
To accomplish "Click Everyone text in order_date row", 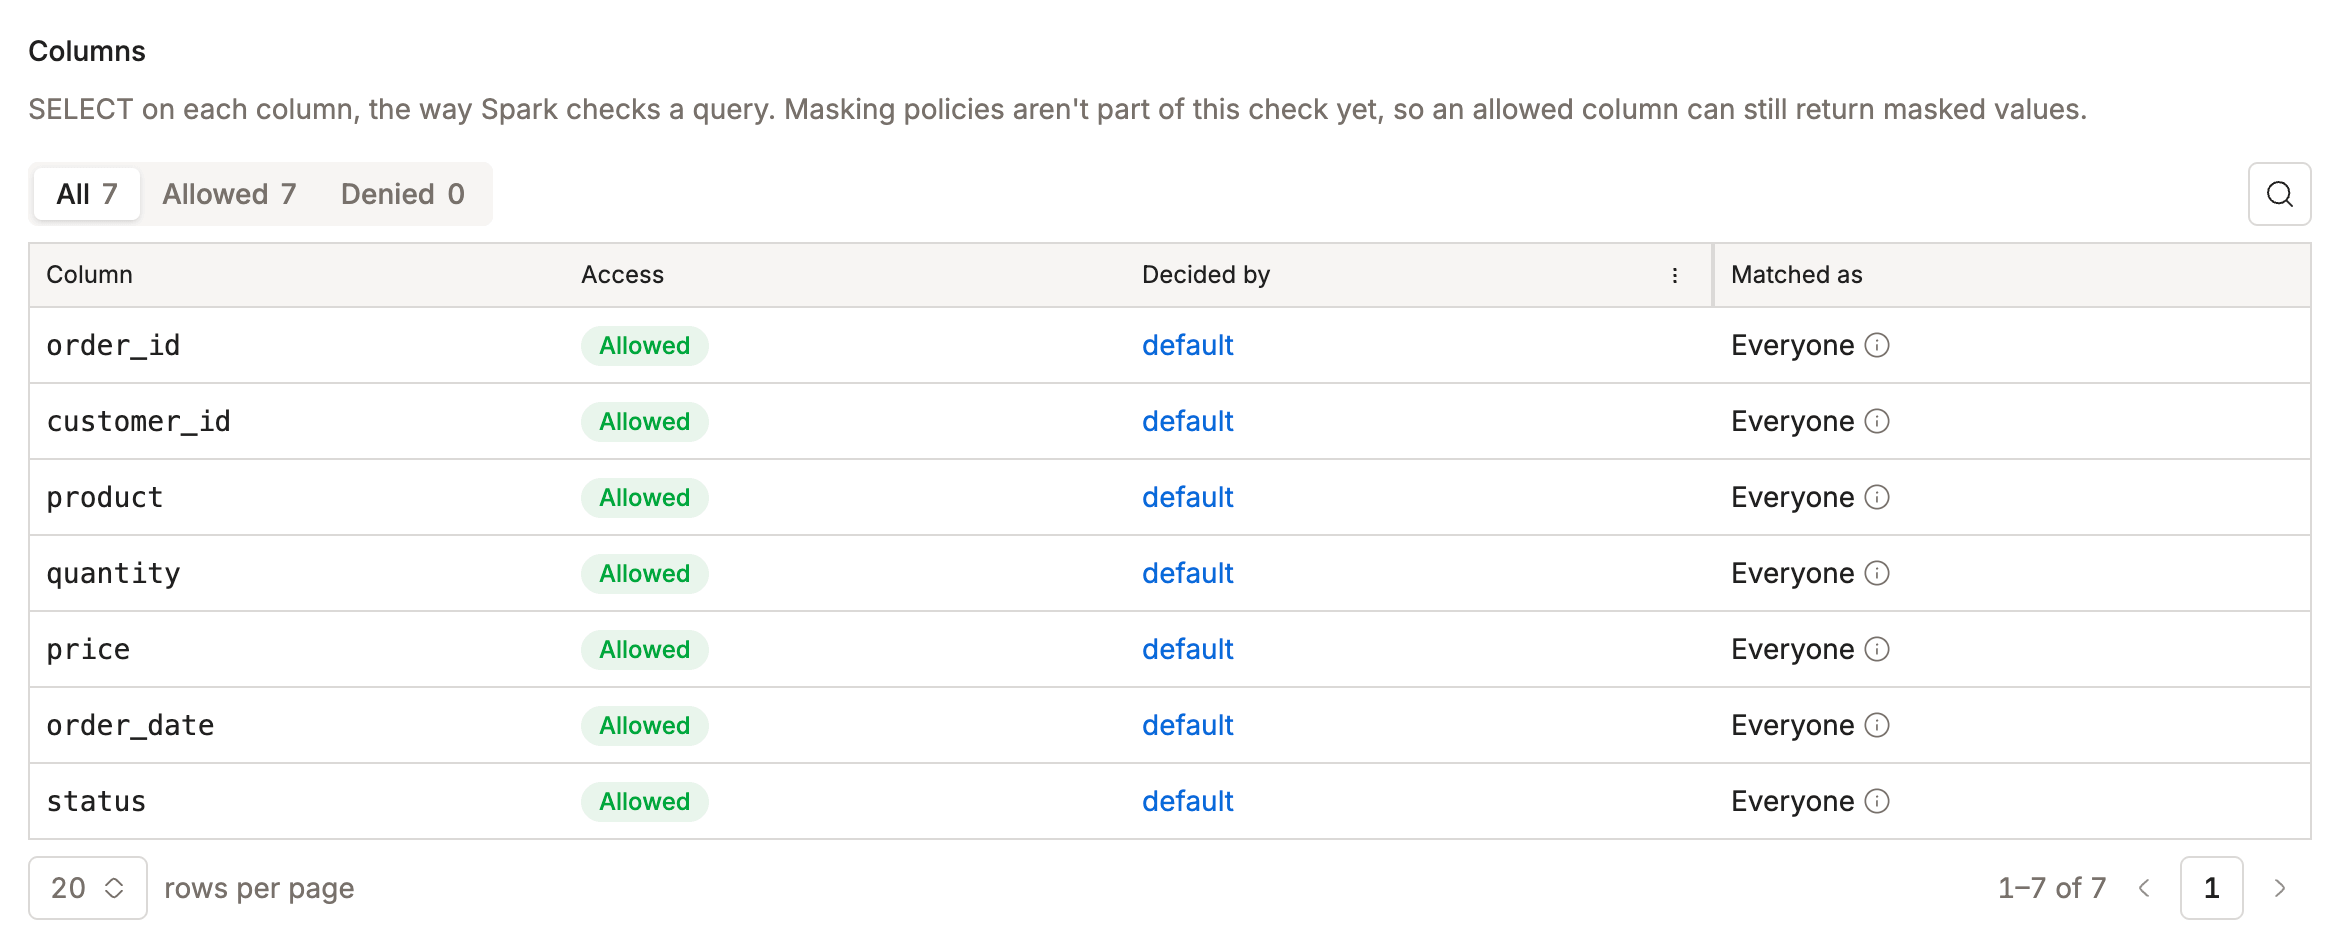I will pyautogui.click(x=1792, y=726).
